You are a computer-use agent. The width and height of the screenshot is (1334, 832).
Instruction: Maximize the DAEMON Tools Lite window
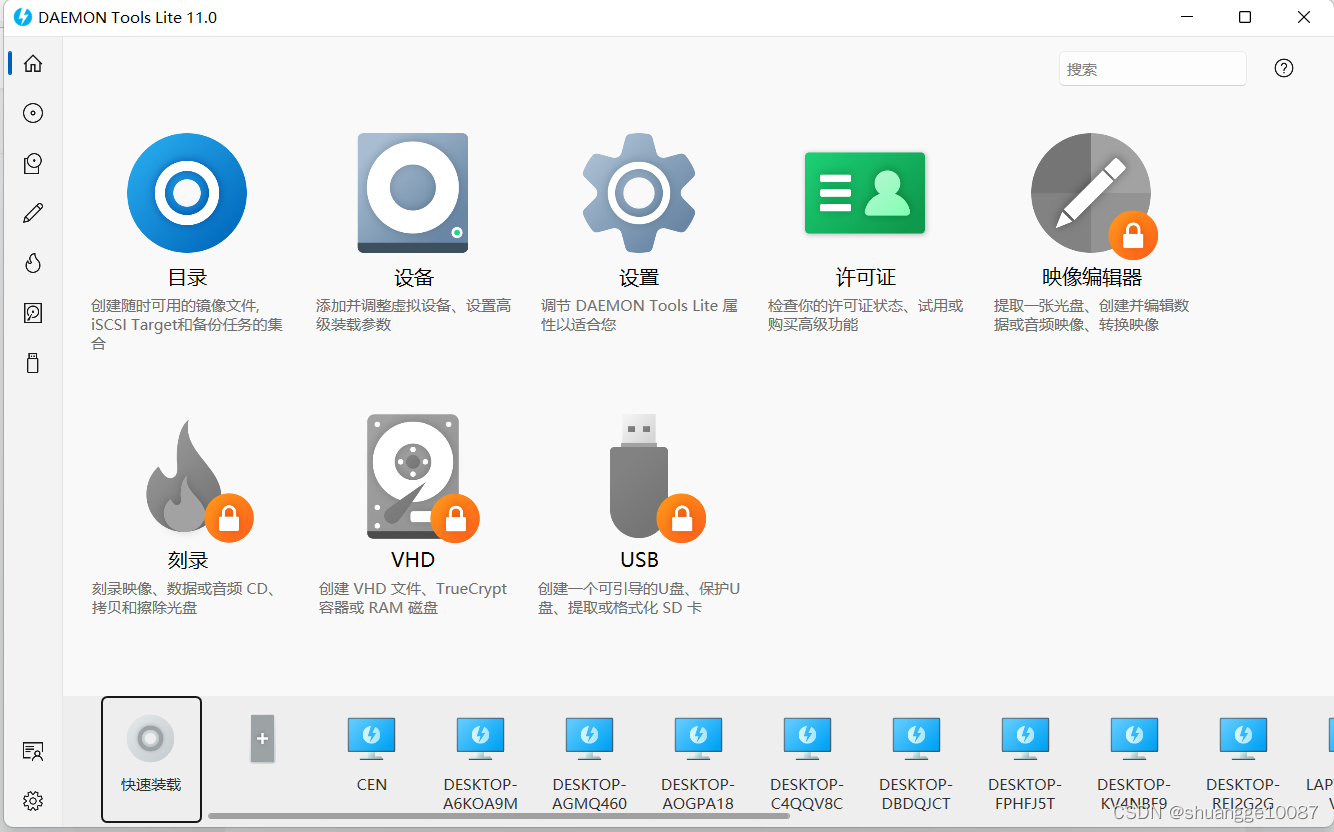pos(1245,17)
